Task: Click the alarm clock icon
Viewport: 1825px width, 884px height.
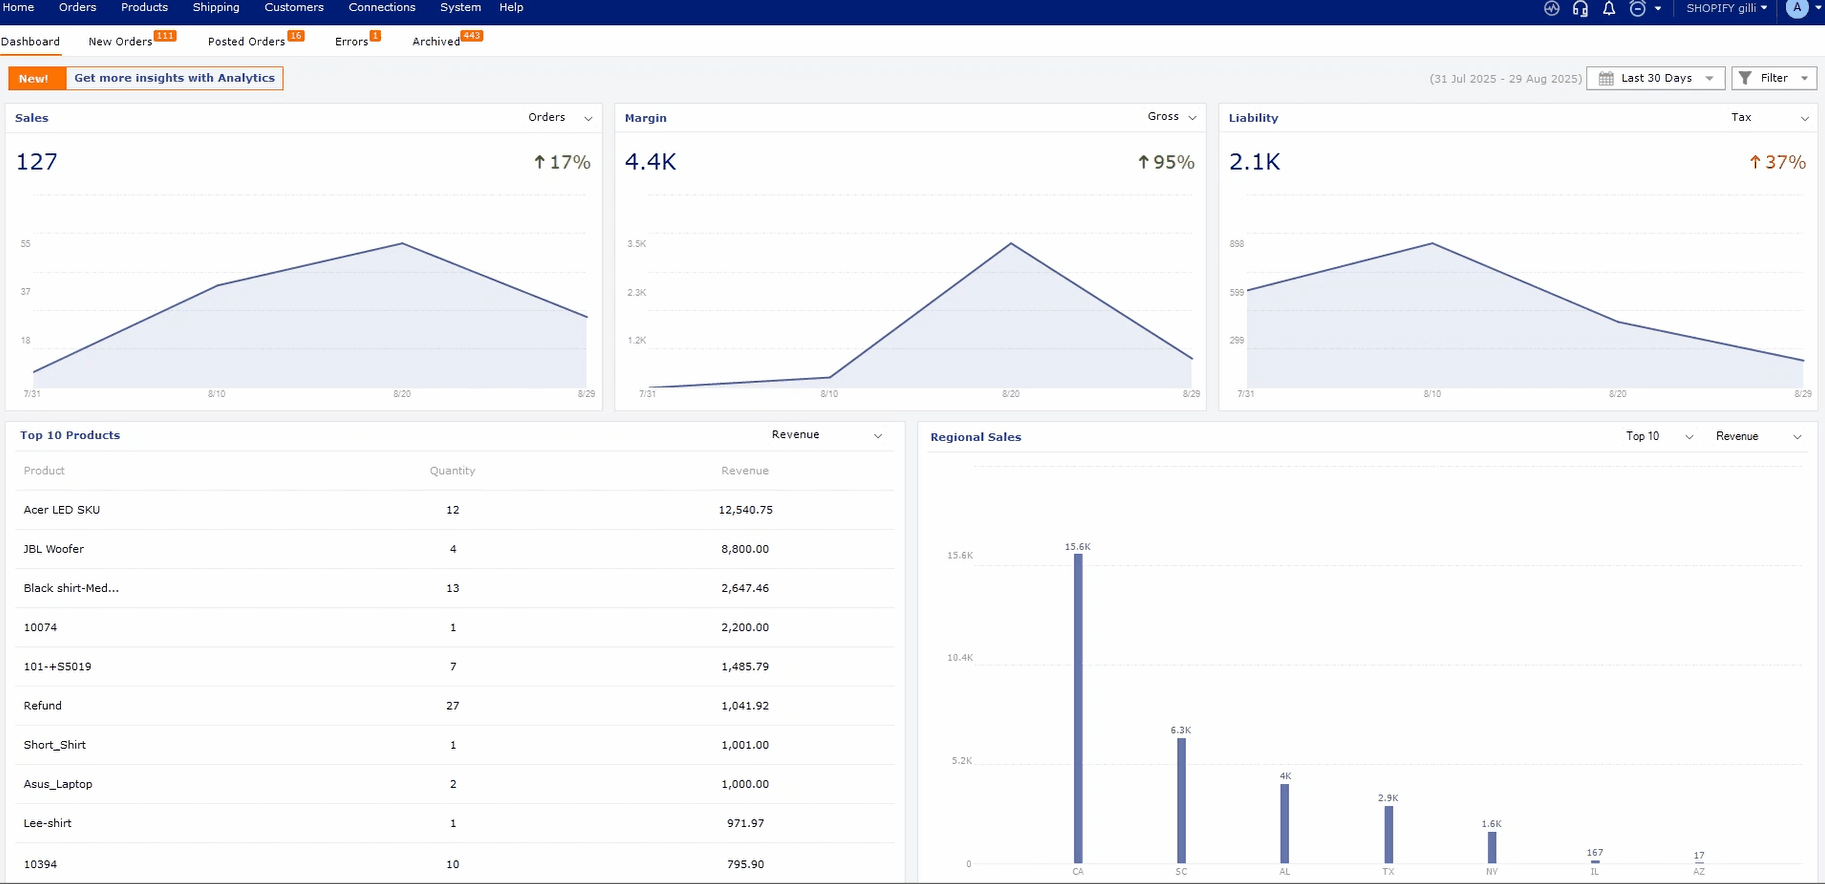Action: tap(1637, 8)
